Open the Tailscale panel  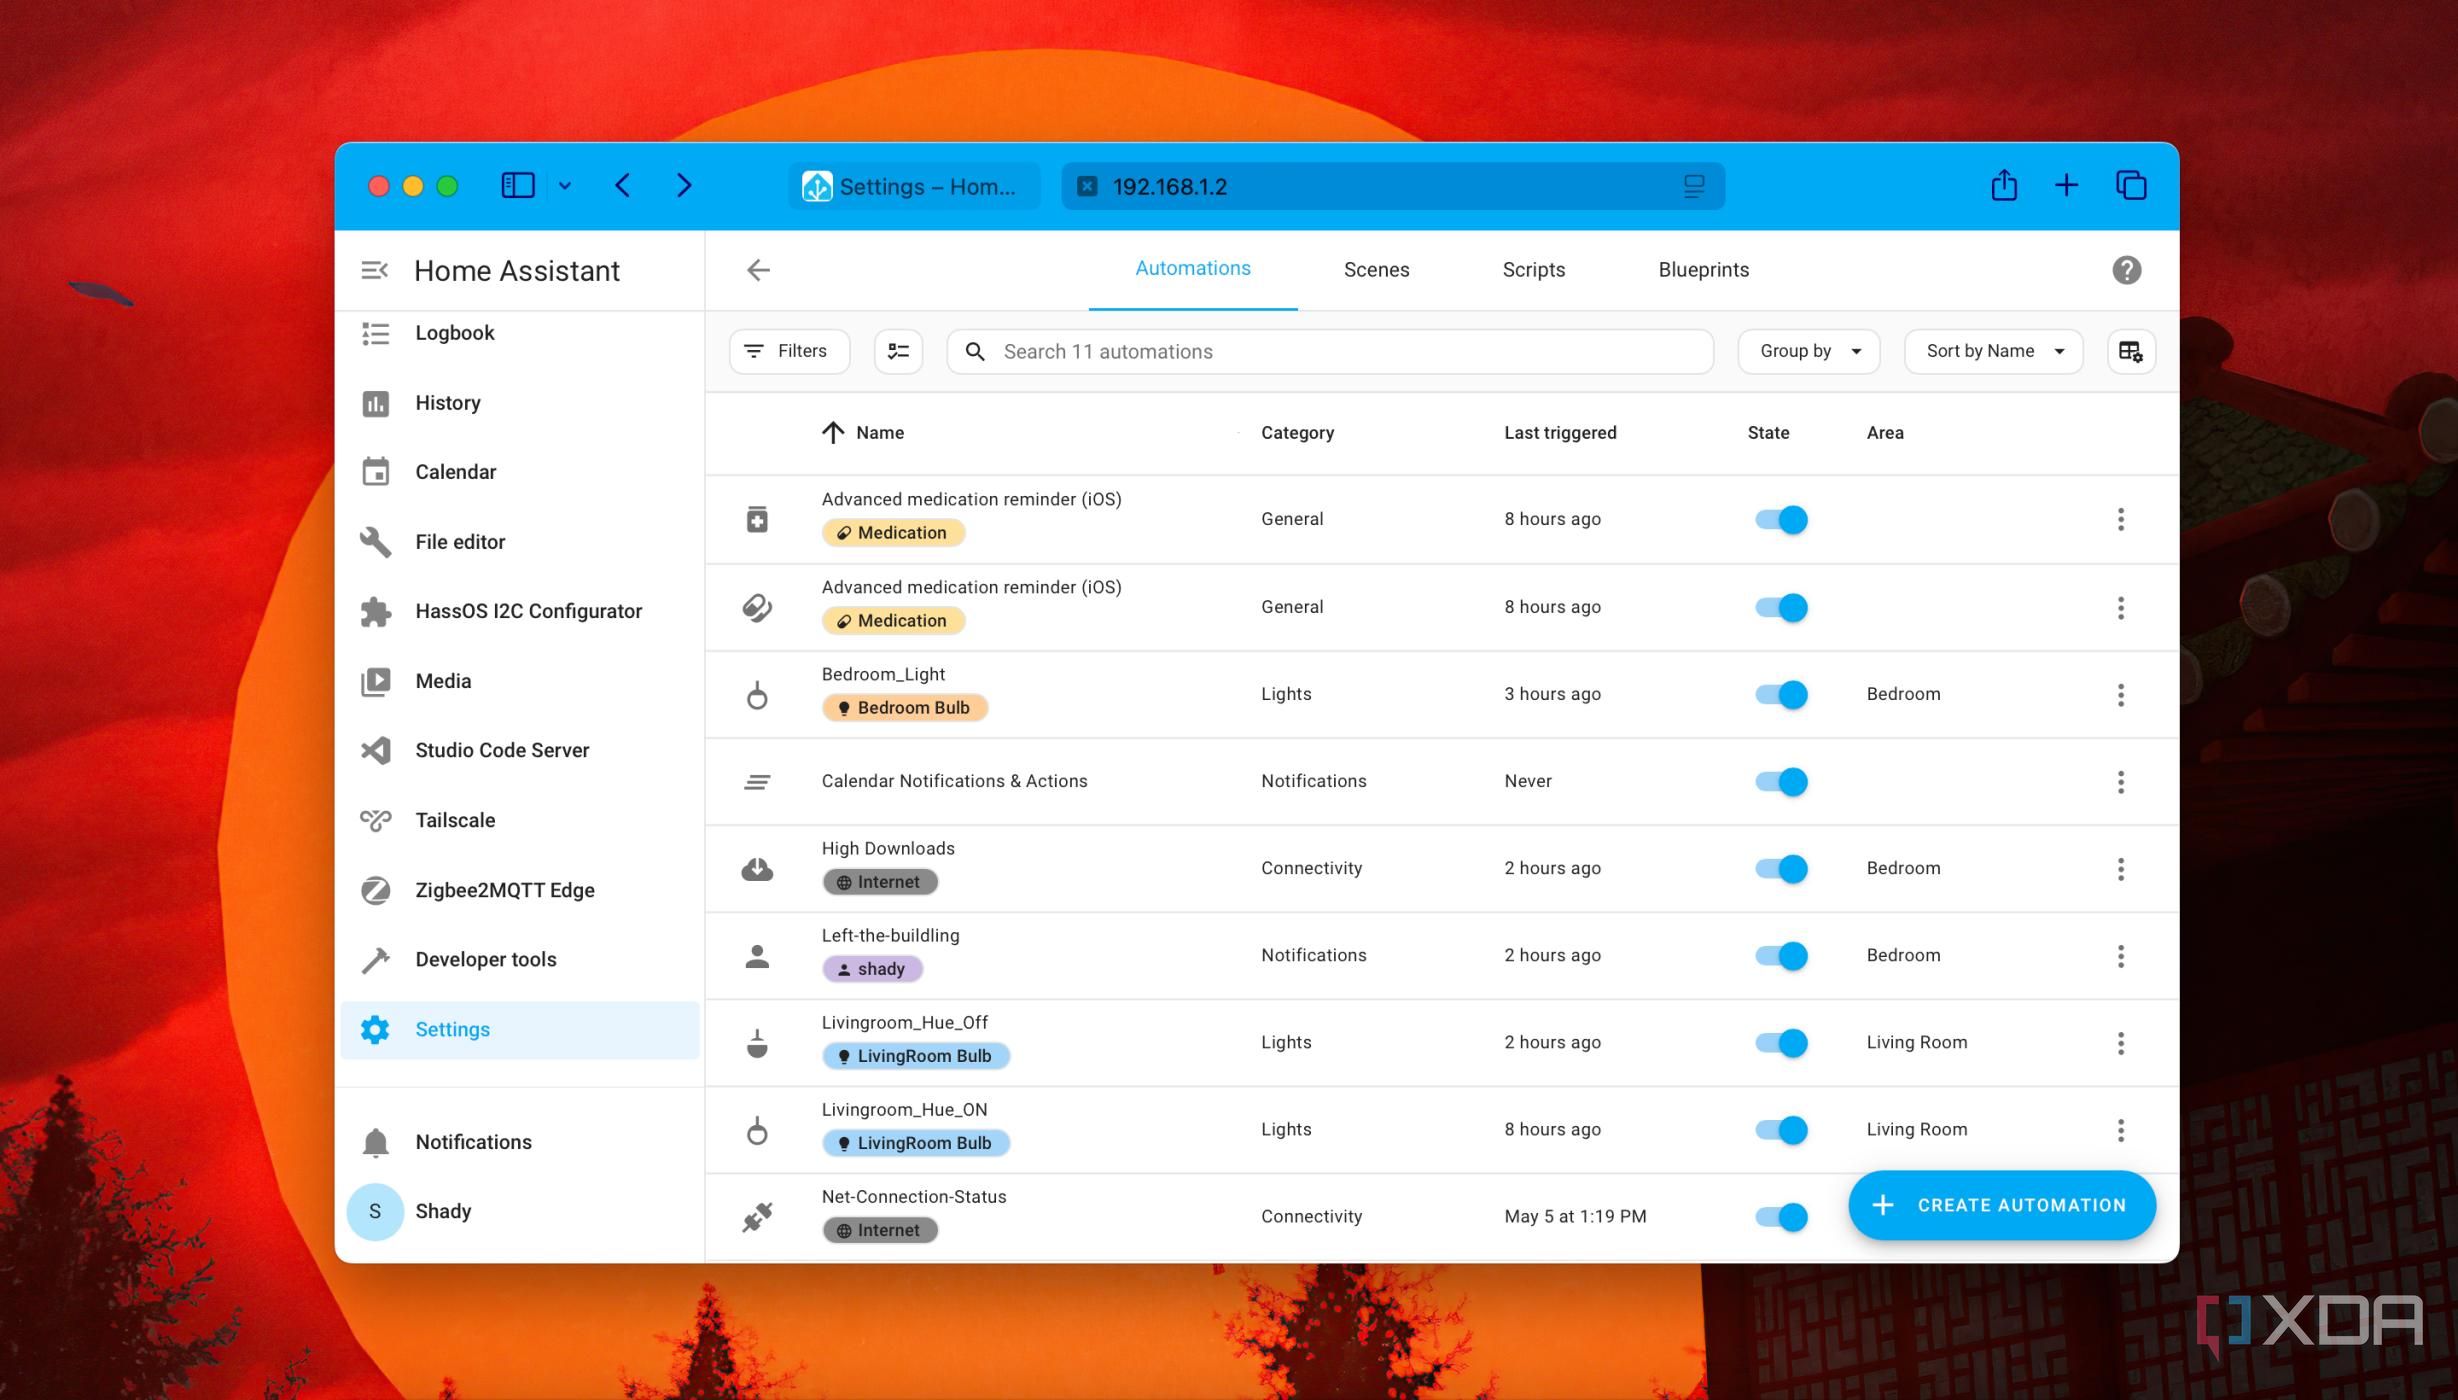(x=519, y=820)
